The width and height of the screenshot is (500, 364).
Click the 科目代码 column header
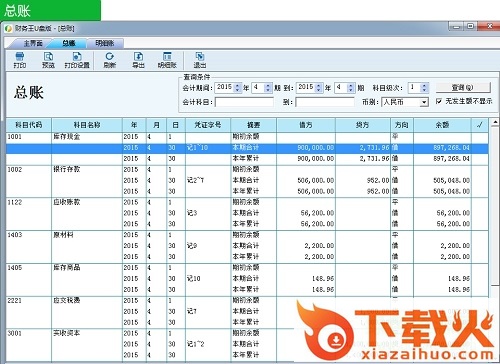29,125
